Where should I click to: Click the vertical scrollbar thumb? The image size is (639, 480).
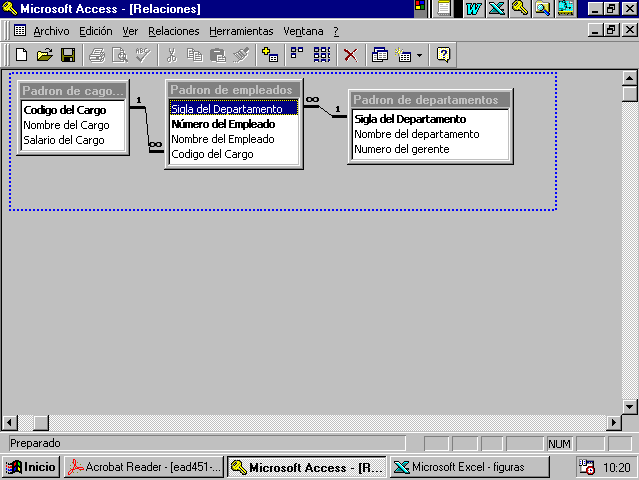630,94
